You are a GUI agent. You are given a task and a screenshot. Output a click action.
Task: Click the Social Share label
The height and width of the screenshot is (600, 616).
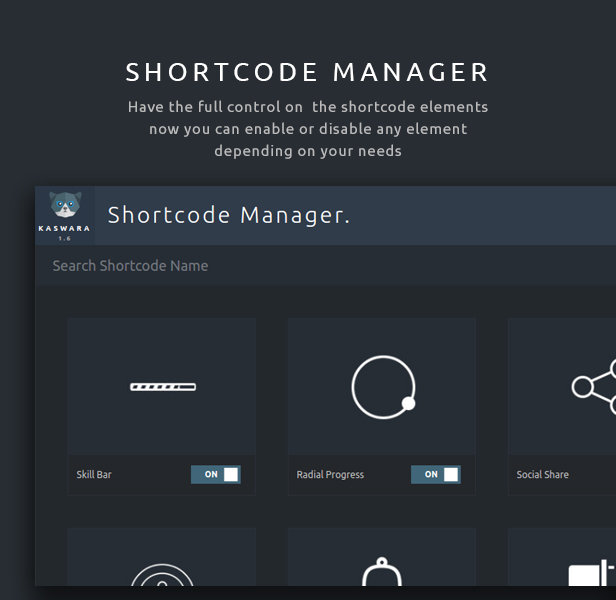tap(543, 475)
